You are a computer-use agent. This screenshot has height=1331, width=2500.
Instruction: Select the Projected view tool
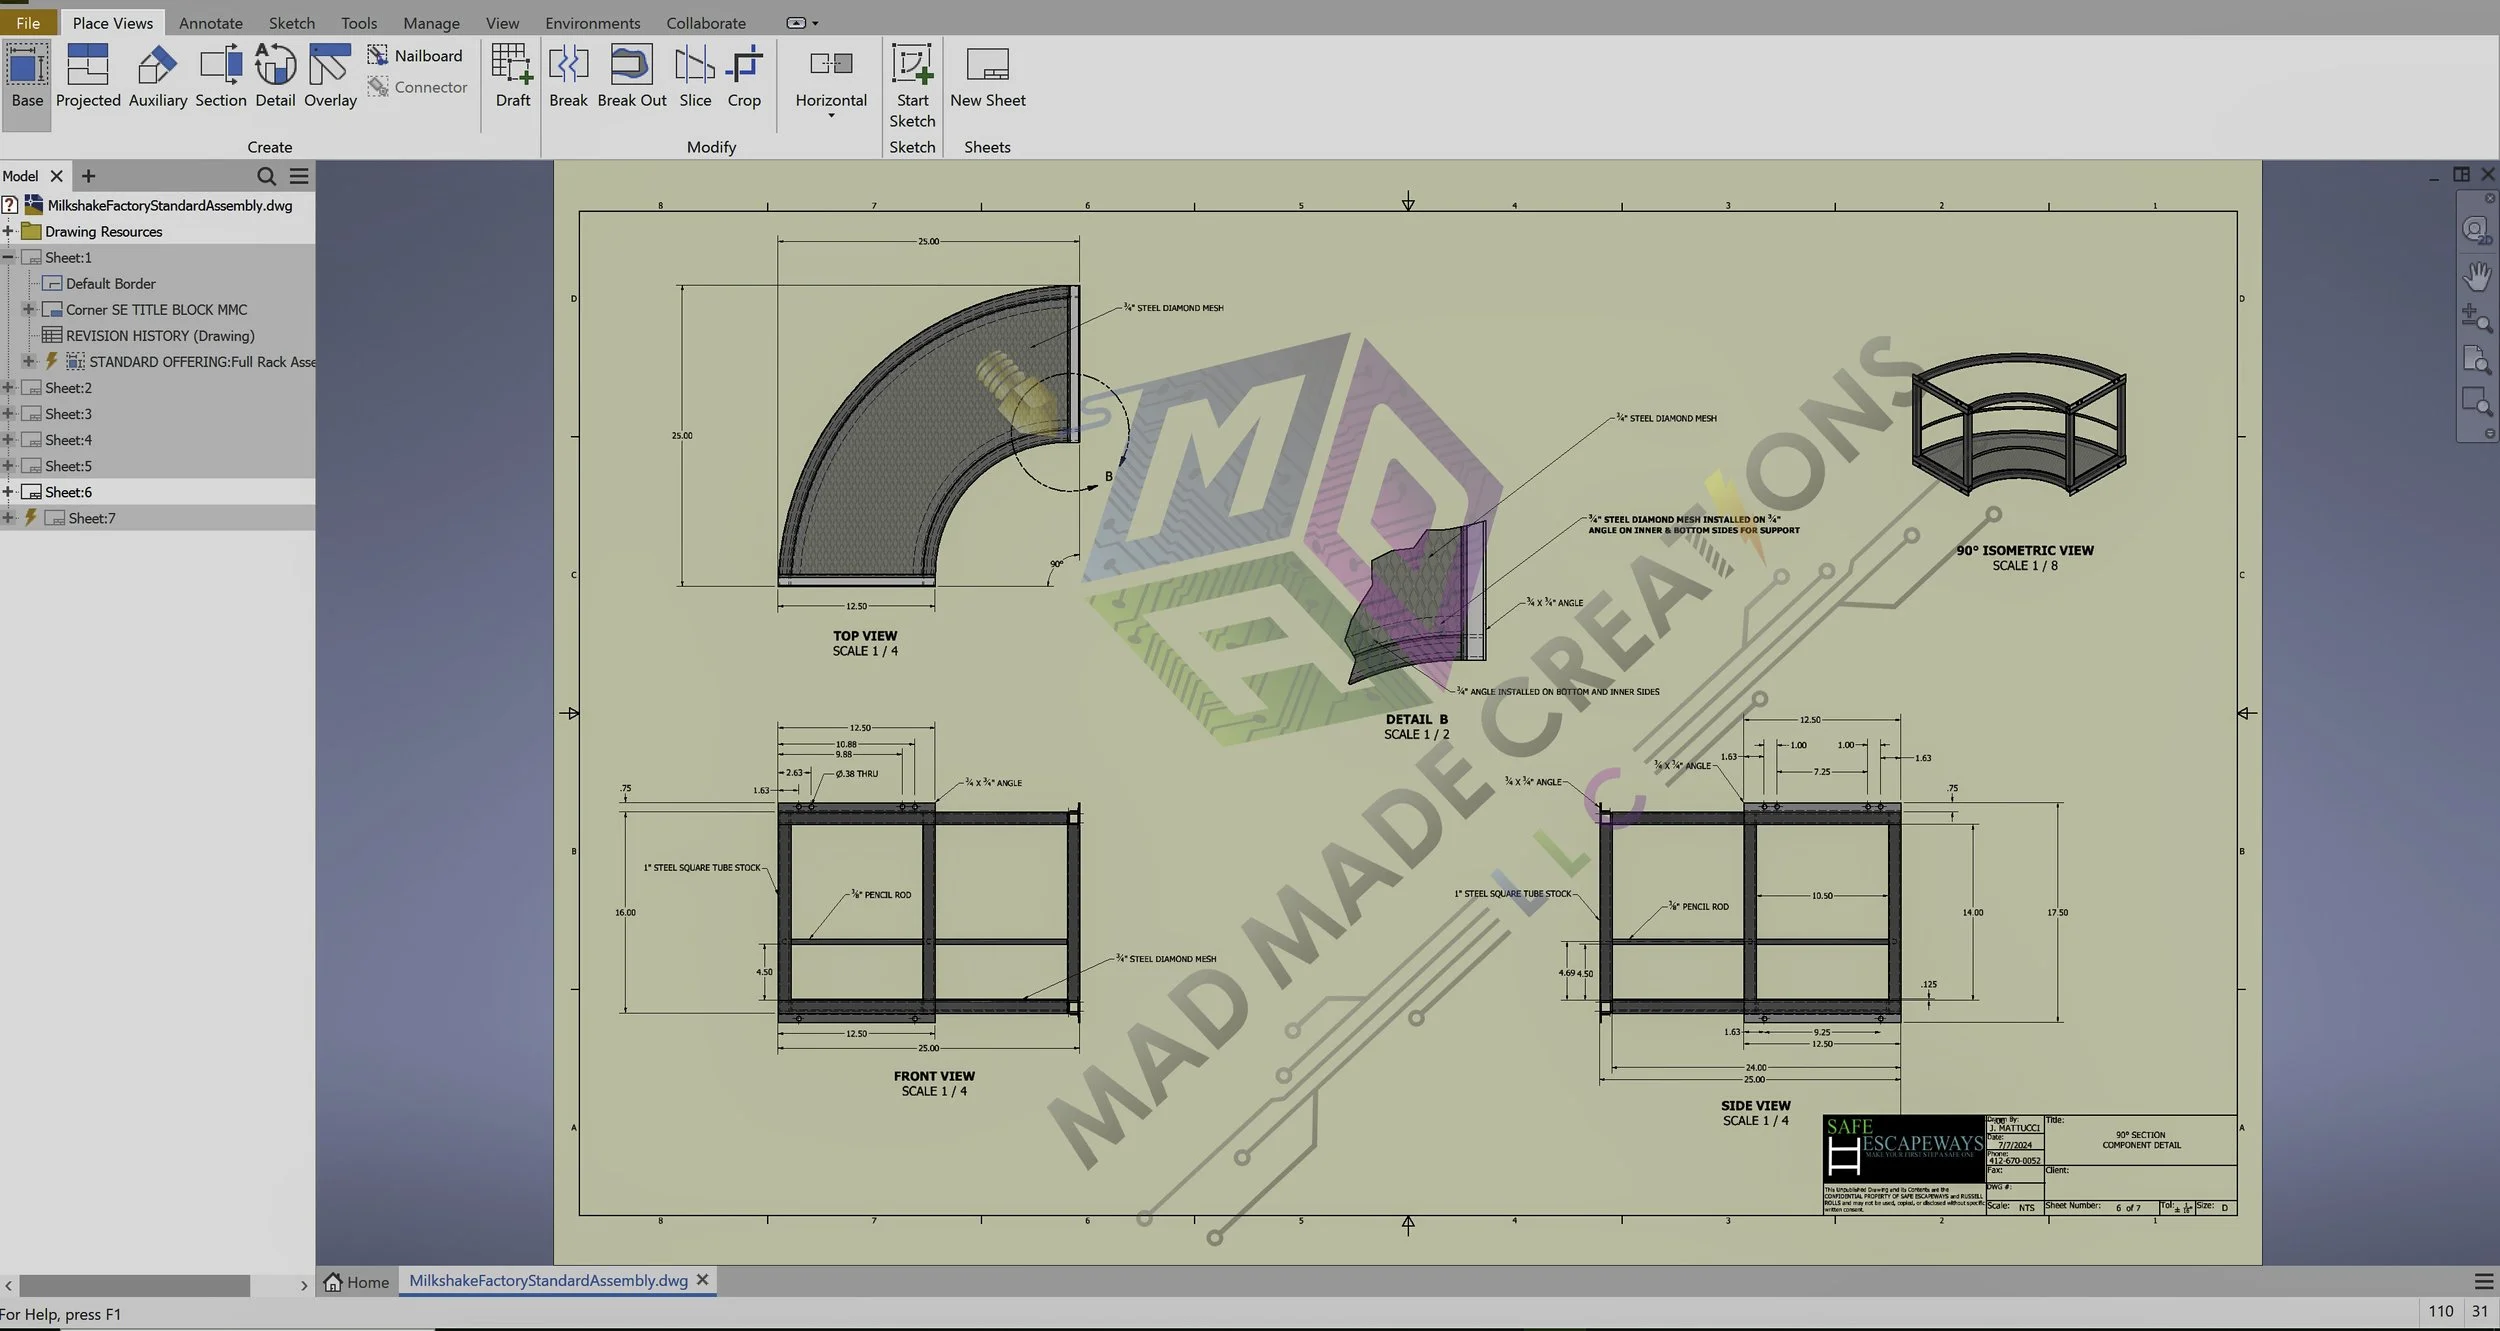(88, 78)
